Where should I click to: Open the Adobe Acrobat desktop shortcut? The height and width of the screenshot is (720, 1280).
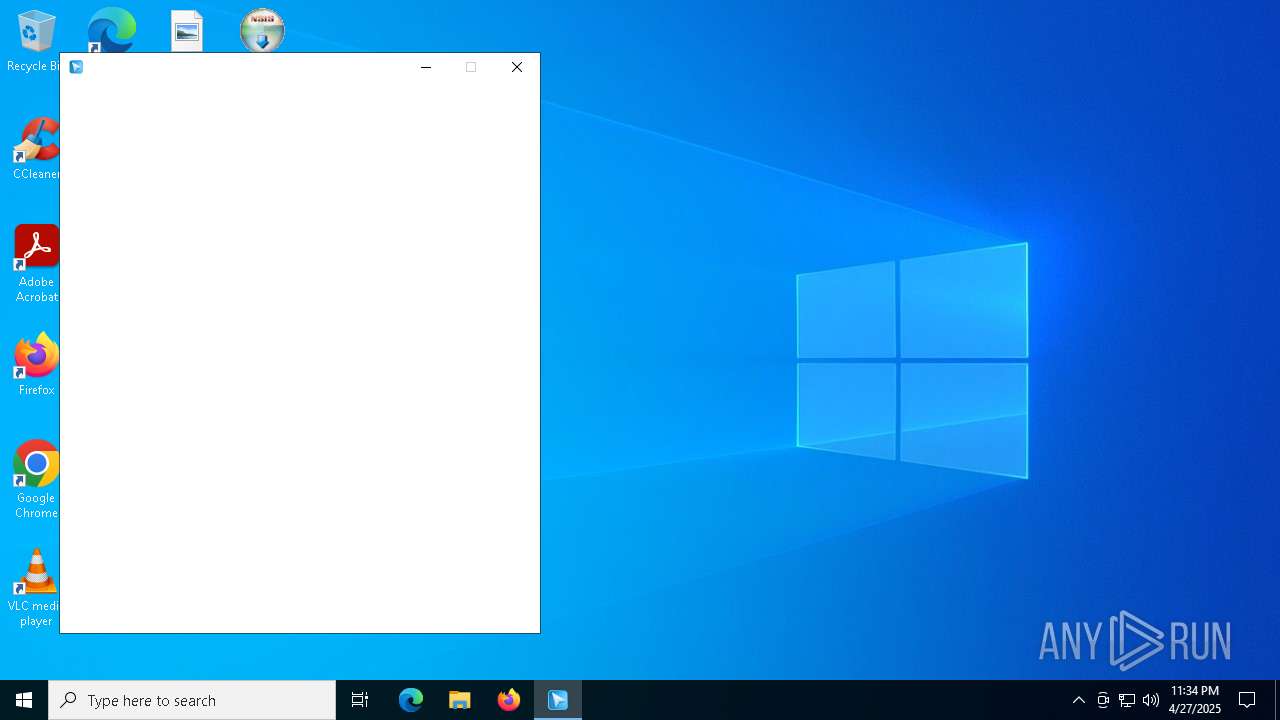36,264
